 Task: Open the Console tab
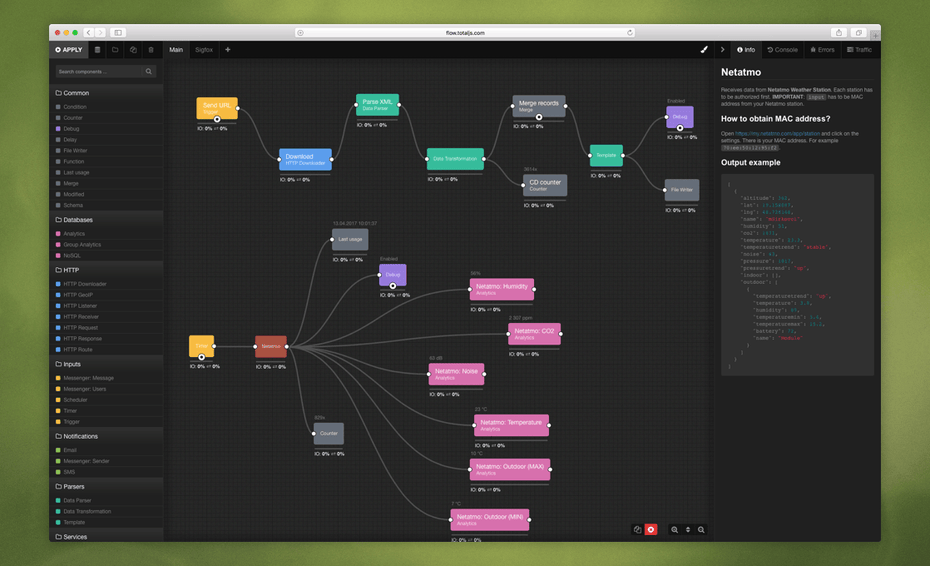(x=782, y=50)
